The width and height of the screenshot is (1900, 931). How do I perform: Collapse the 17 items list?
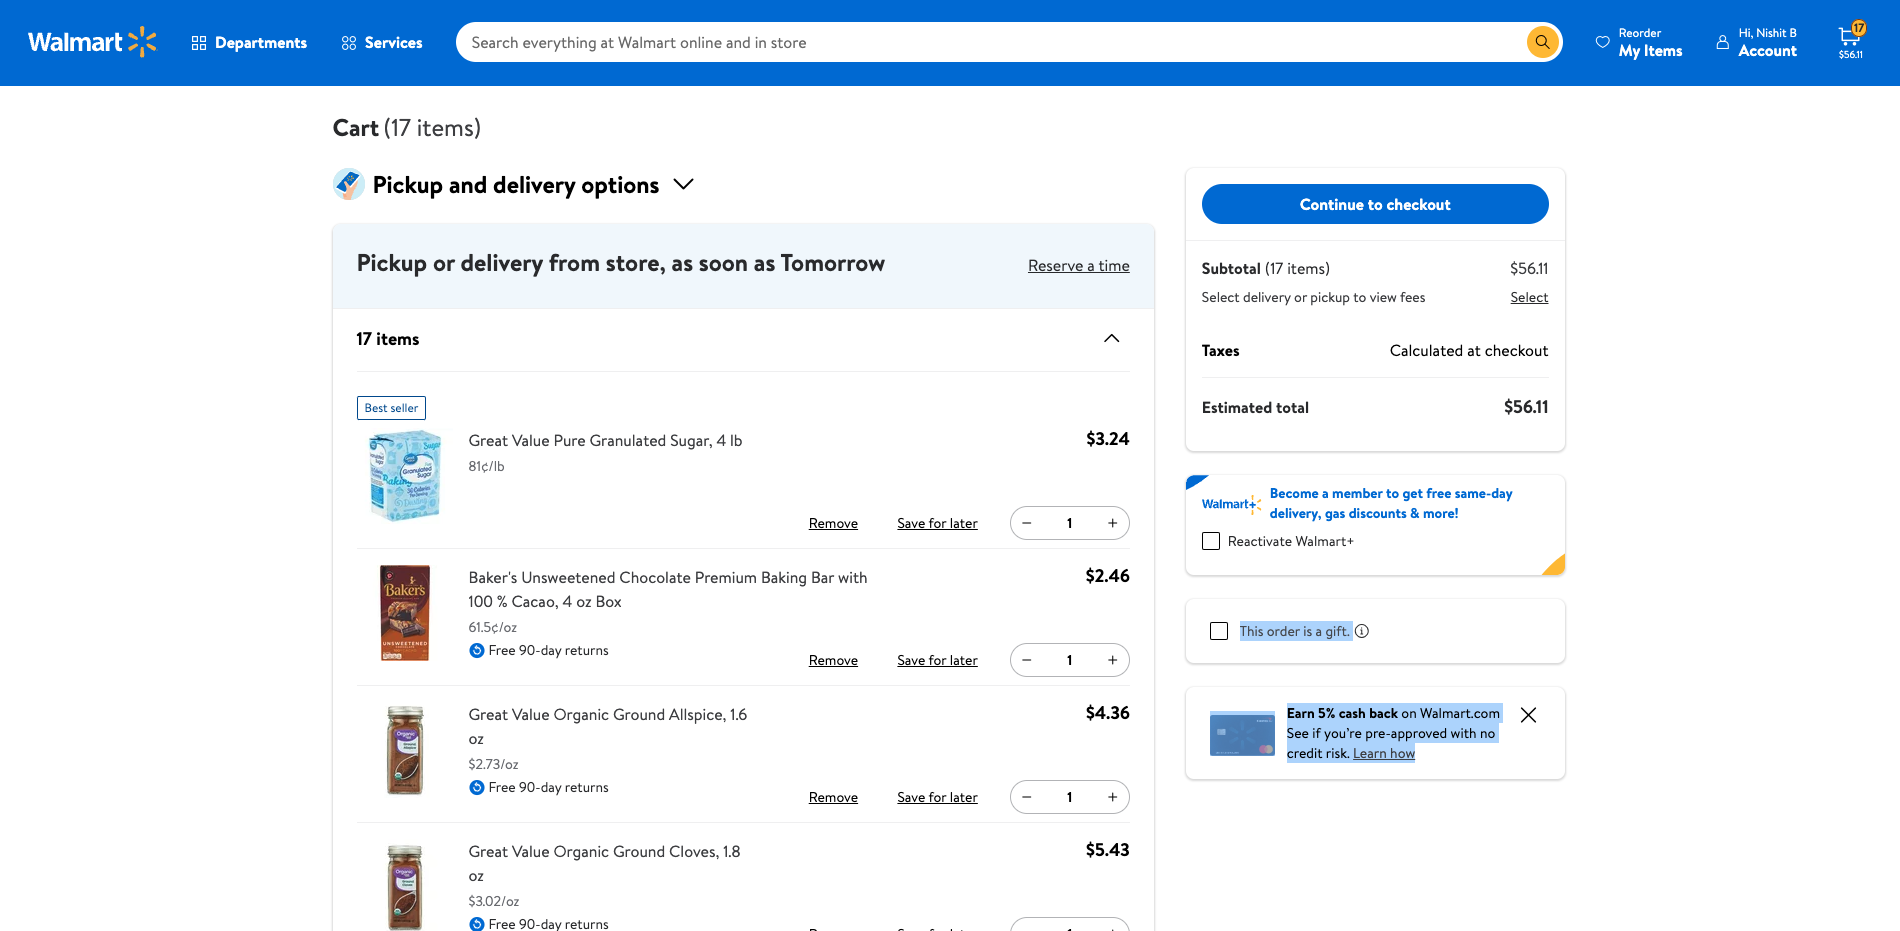coord(1111,339)
